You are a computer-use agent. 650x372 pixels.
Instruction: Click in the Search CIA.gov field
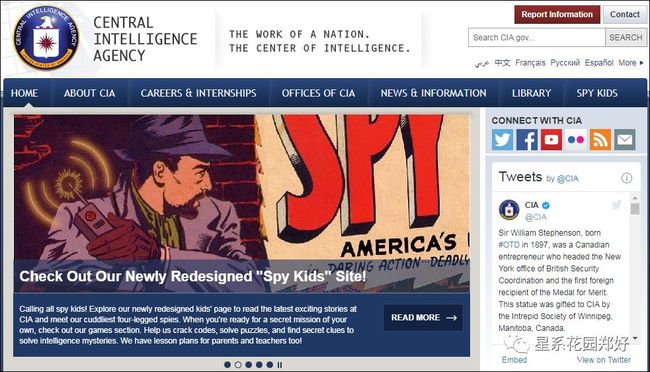point(537,37)
